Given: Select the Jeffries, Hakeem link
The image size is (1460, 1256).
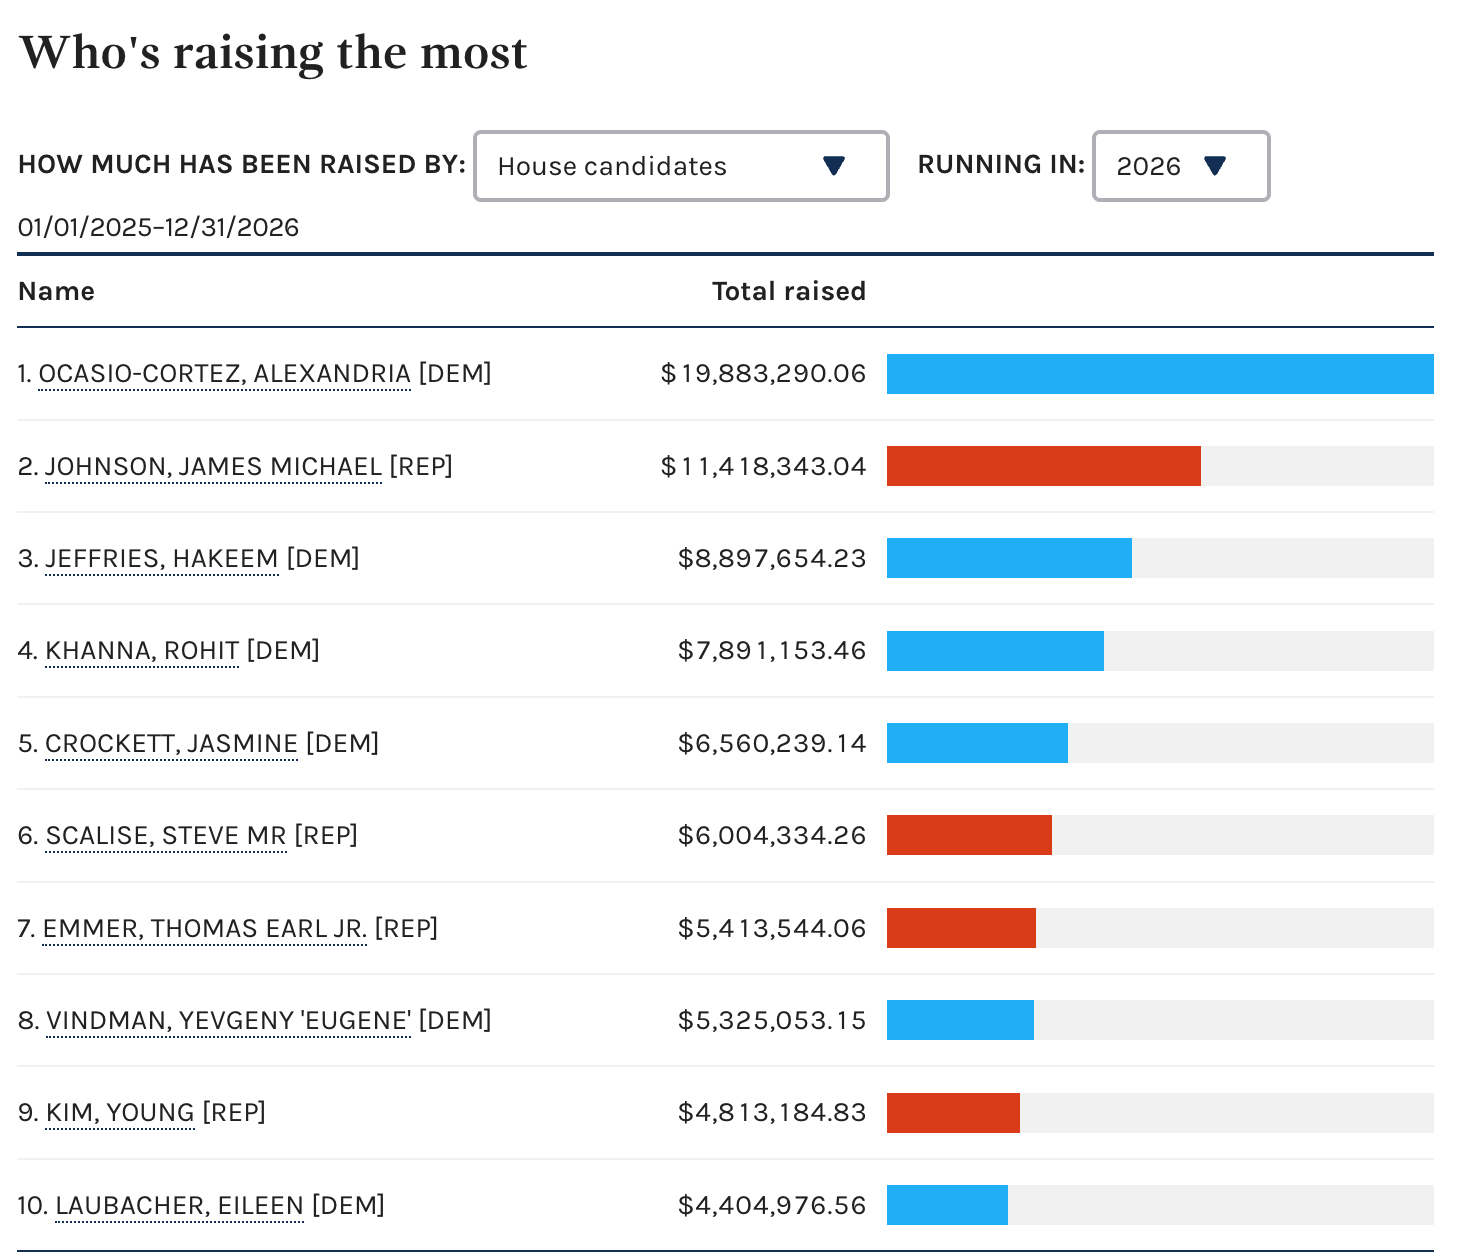Looking at the screenshot, I should (x=161, y=559).
